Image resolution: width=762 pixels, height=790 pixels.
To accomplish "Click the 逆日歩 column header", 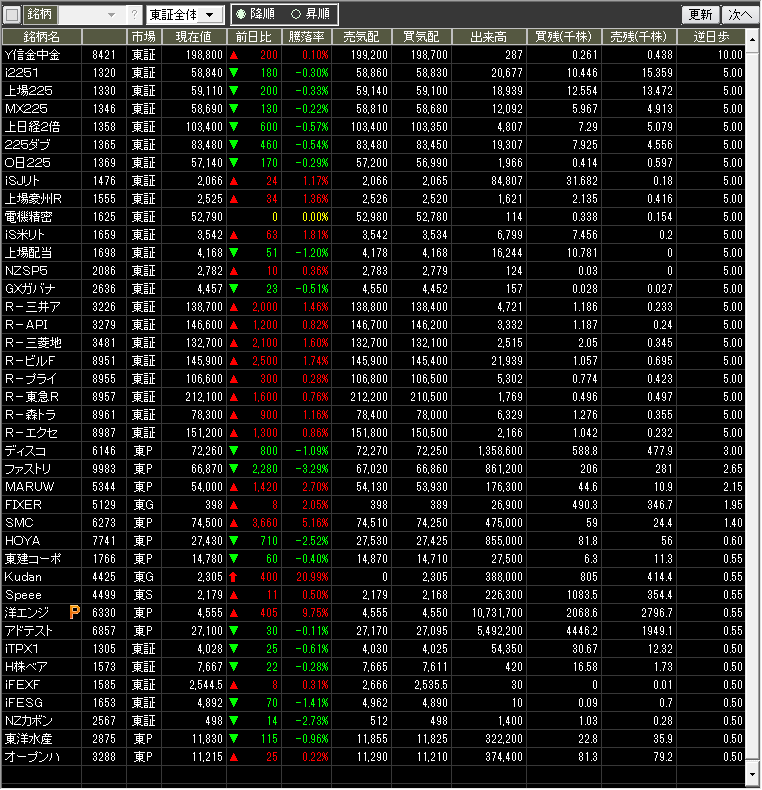I will click(718, 37).
